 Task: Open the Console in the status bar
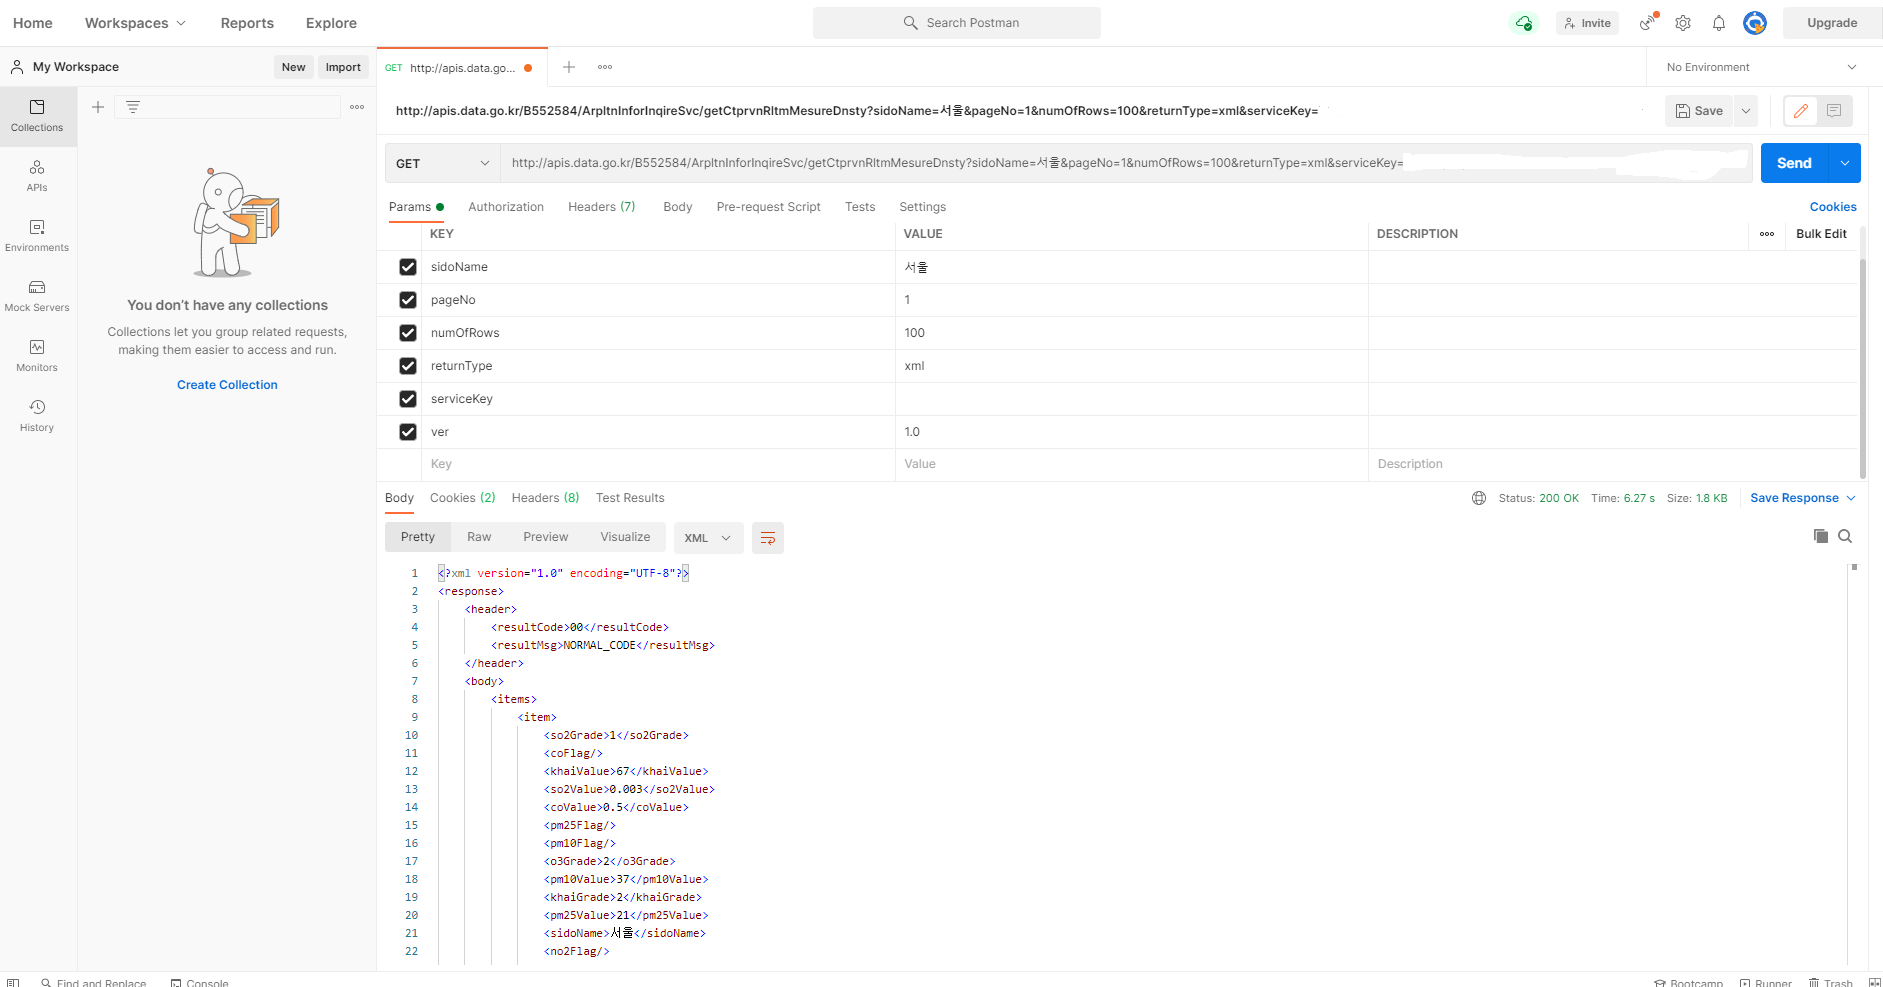tap(200, 982)
